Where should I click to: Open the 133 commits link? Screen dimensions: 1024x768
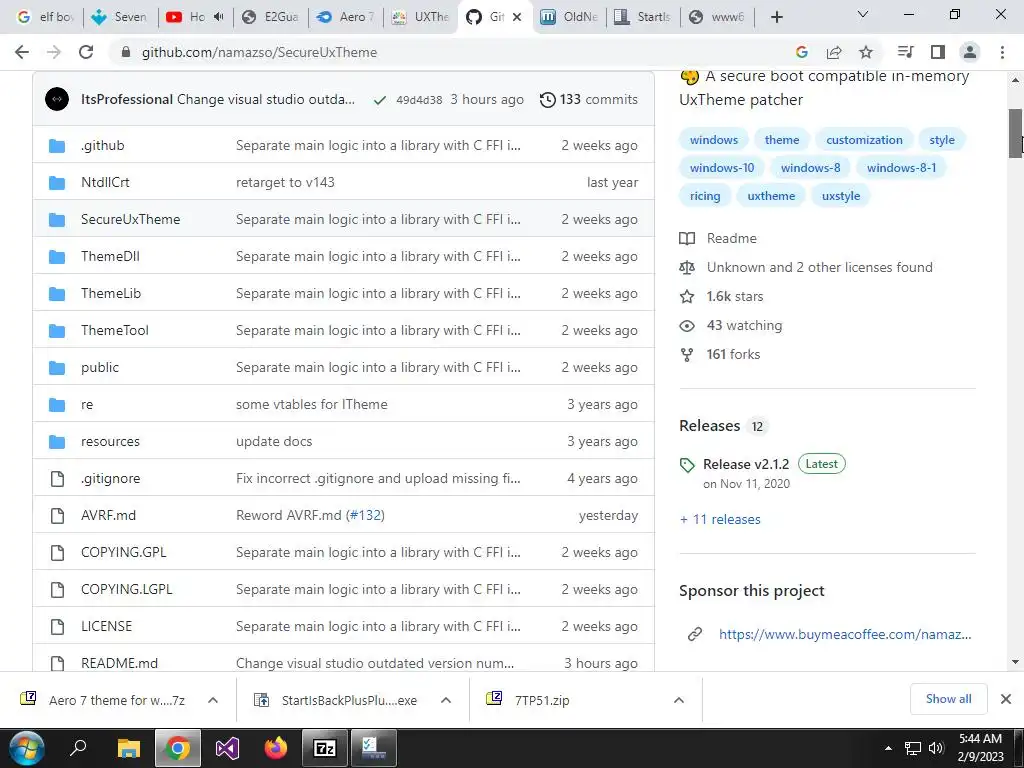point(588,99)
